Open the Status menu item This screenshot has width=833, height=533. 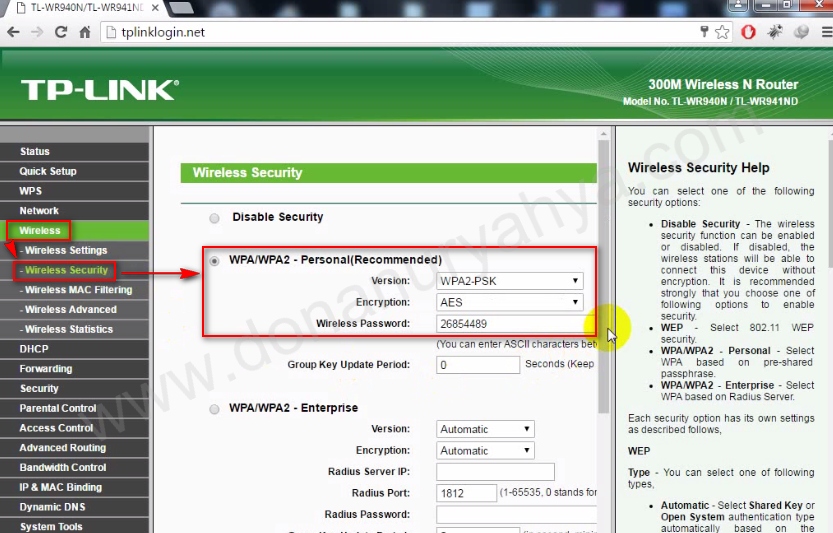coord(74,151)
